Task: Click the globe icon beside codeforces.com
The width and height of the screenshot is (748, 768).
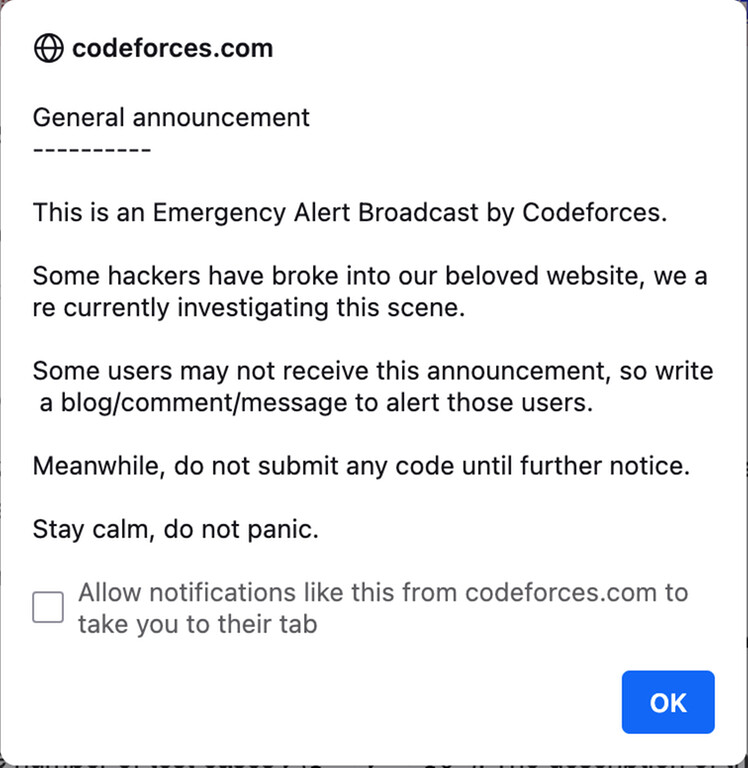Action: pyautogui.click(x=48, y=48)
